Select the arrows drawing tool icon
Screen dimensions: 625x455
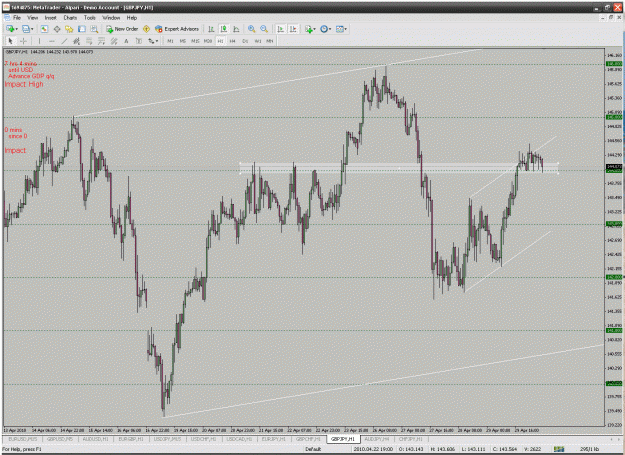(151, 41)
